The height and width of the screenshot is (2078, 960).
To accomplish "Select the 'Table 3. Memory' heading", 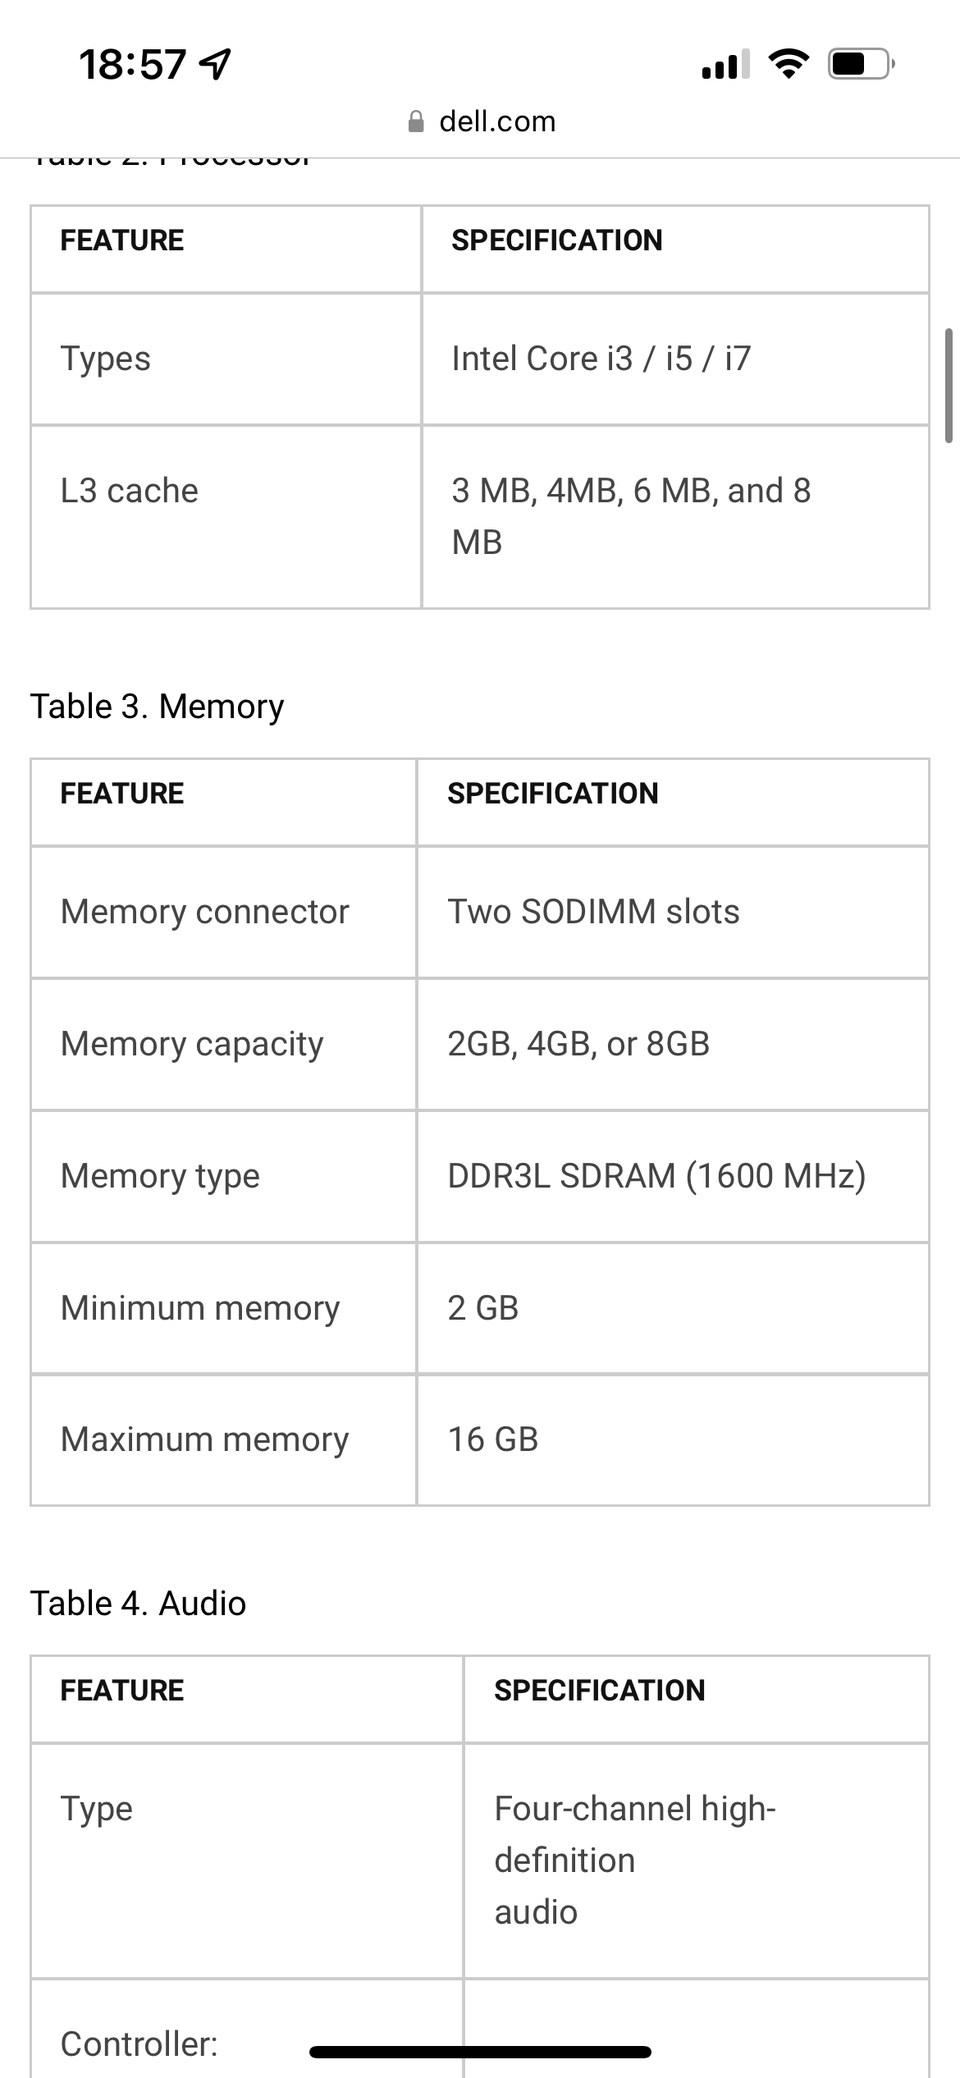I will coord(157,707).
